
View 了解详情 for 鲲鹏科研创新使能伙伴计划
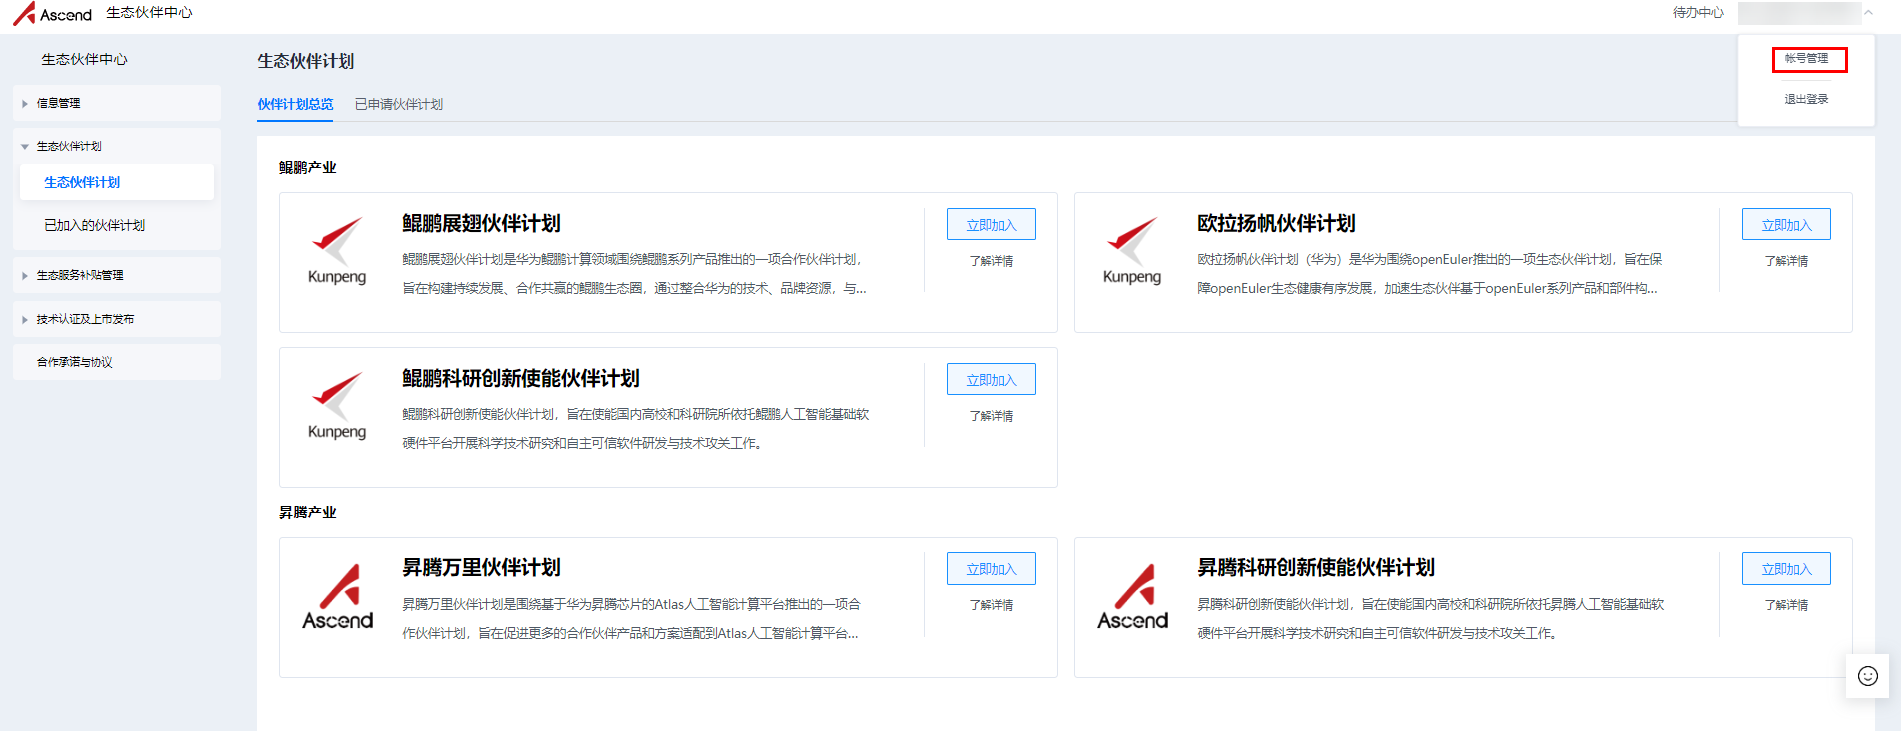[991, 416]
